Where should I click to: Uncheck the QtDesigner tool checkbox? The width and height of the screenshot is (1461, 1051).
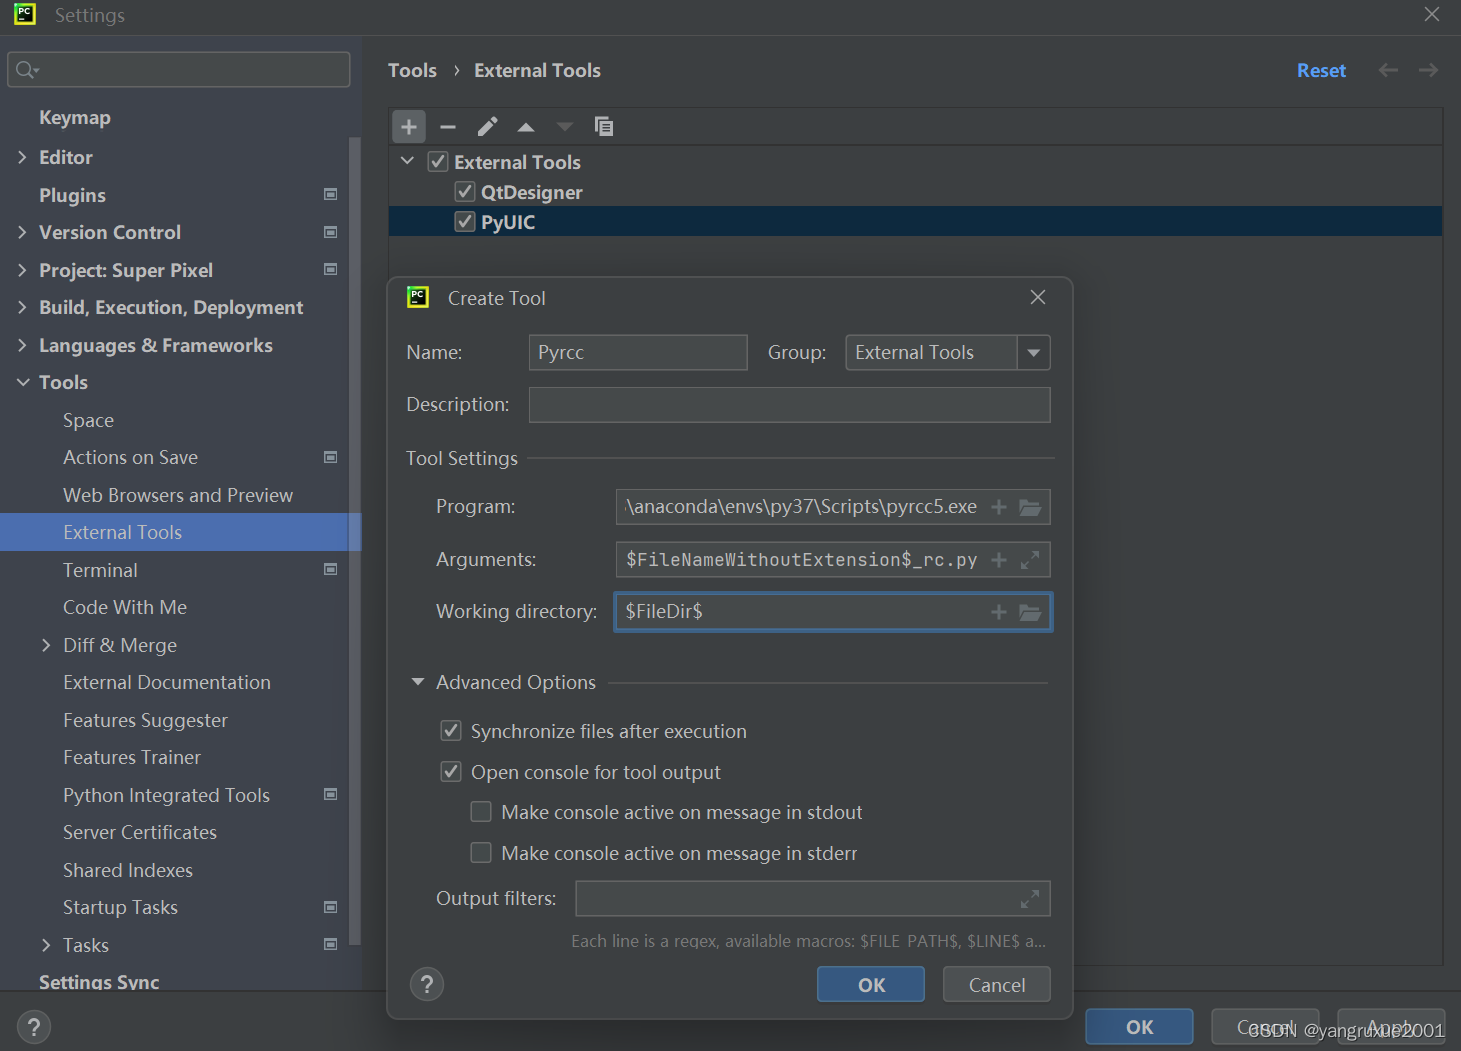click(465, 191)
